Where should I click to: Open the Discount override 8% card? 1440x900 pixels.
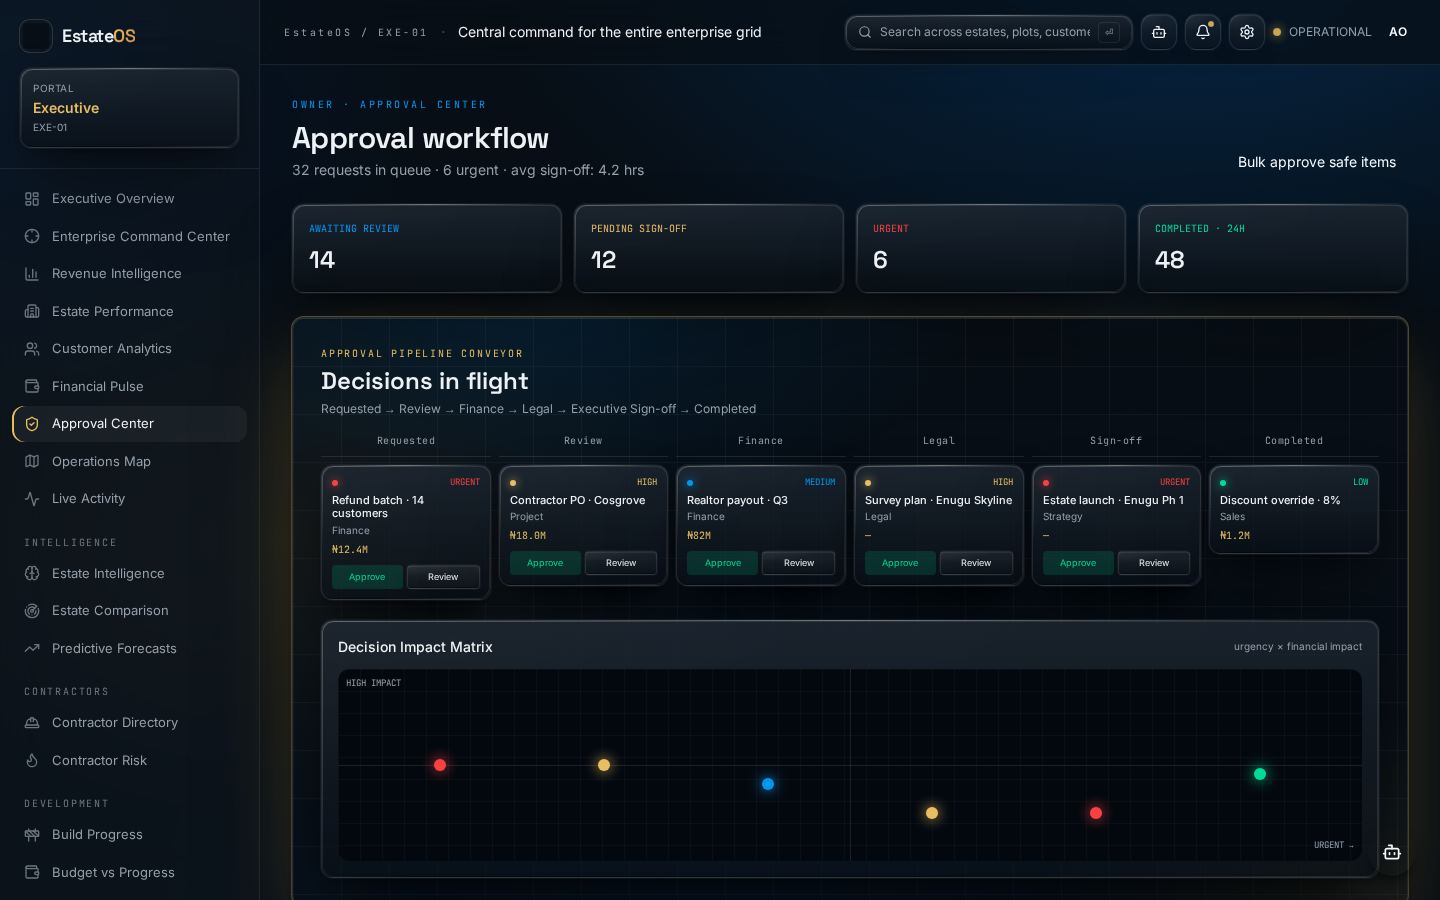tap(1294, 510)
